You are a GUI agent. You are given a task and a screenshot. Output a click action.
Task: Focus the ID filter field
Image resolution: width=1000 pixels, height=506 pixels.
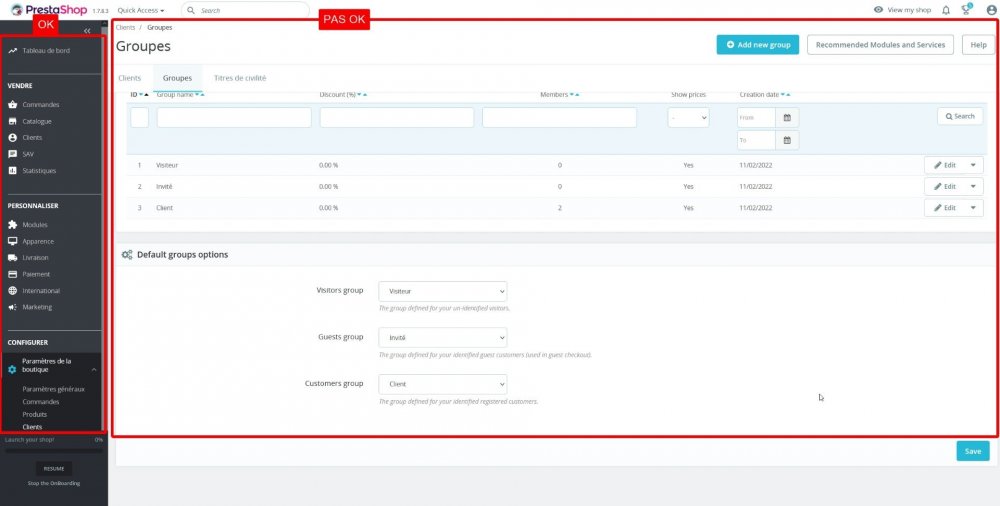140,117
